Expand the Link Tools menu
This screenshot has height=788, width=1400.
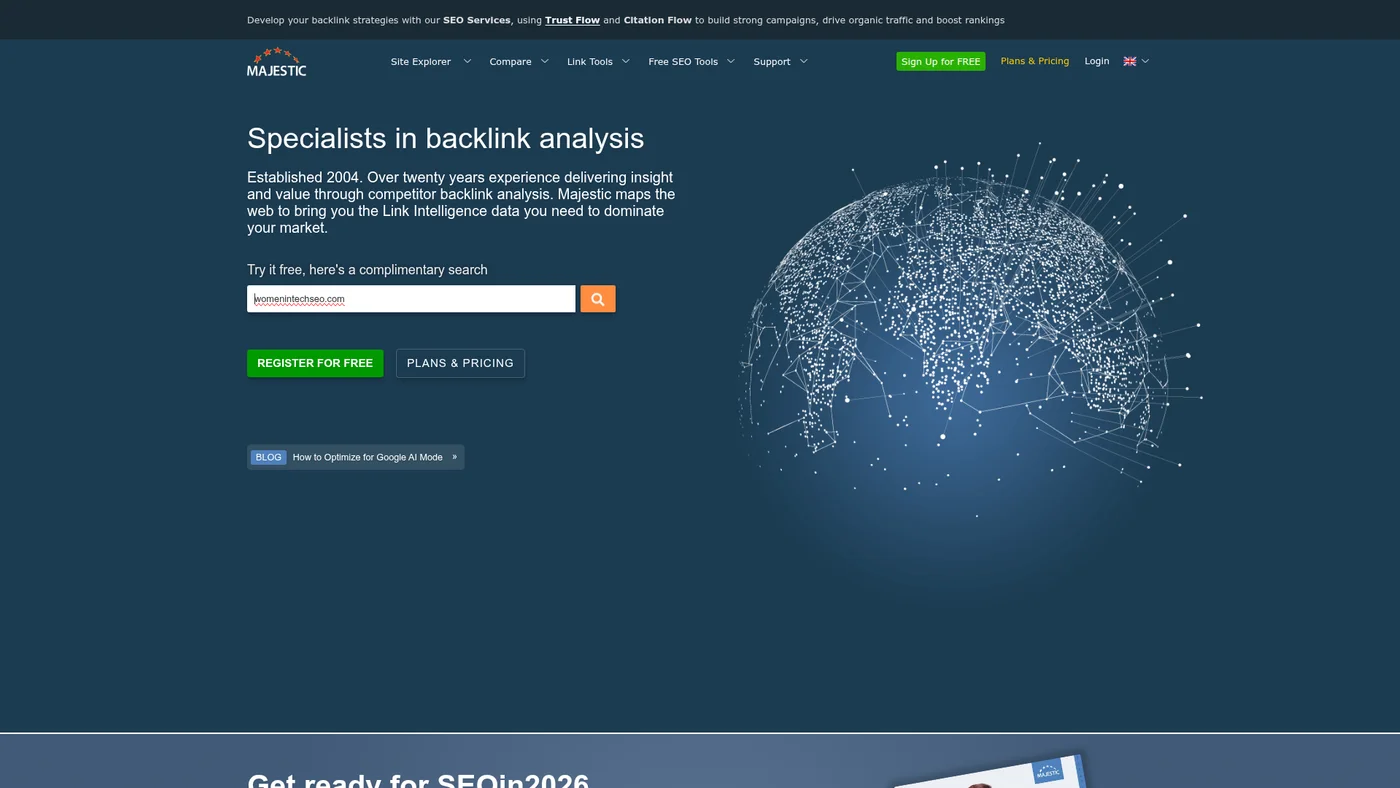pyautogui.click(x=627, y=61)
